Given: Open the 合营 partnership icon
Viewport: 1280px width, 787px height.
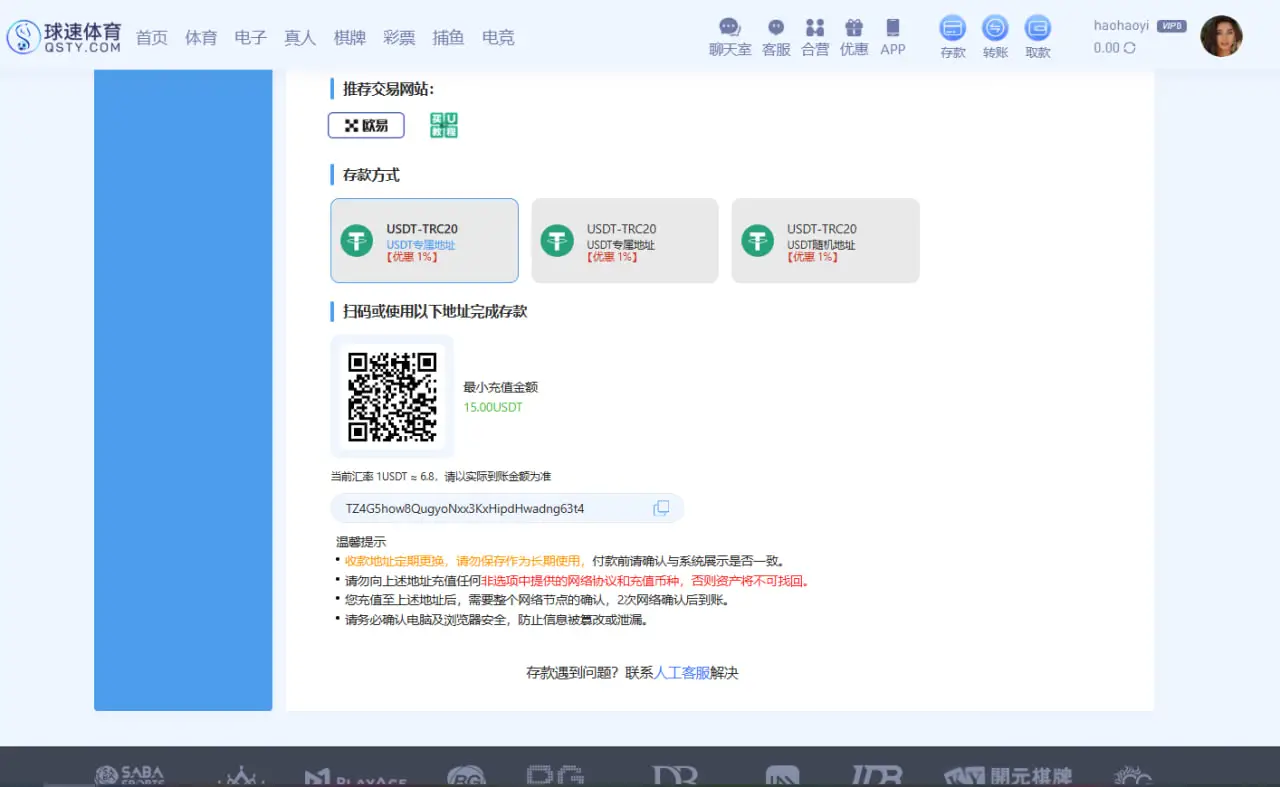Looking at the screenshot, I should (x=815, y=35).
